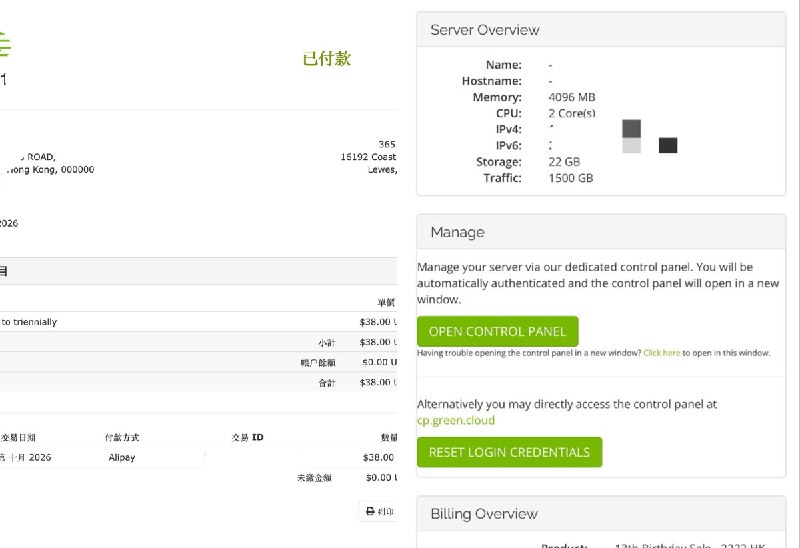Click the IPv4 label in Server Overview
800x548 pixels.
[508, 130]
